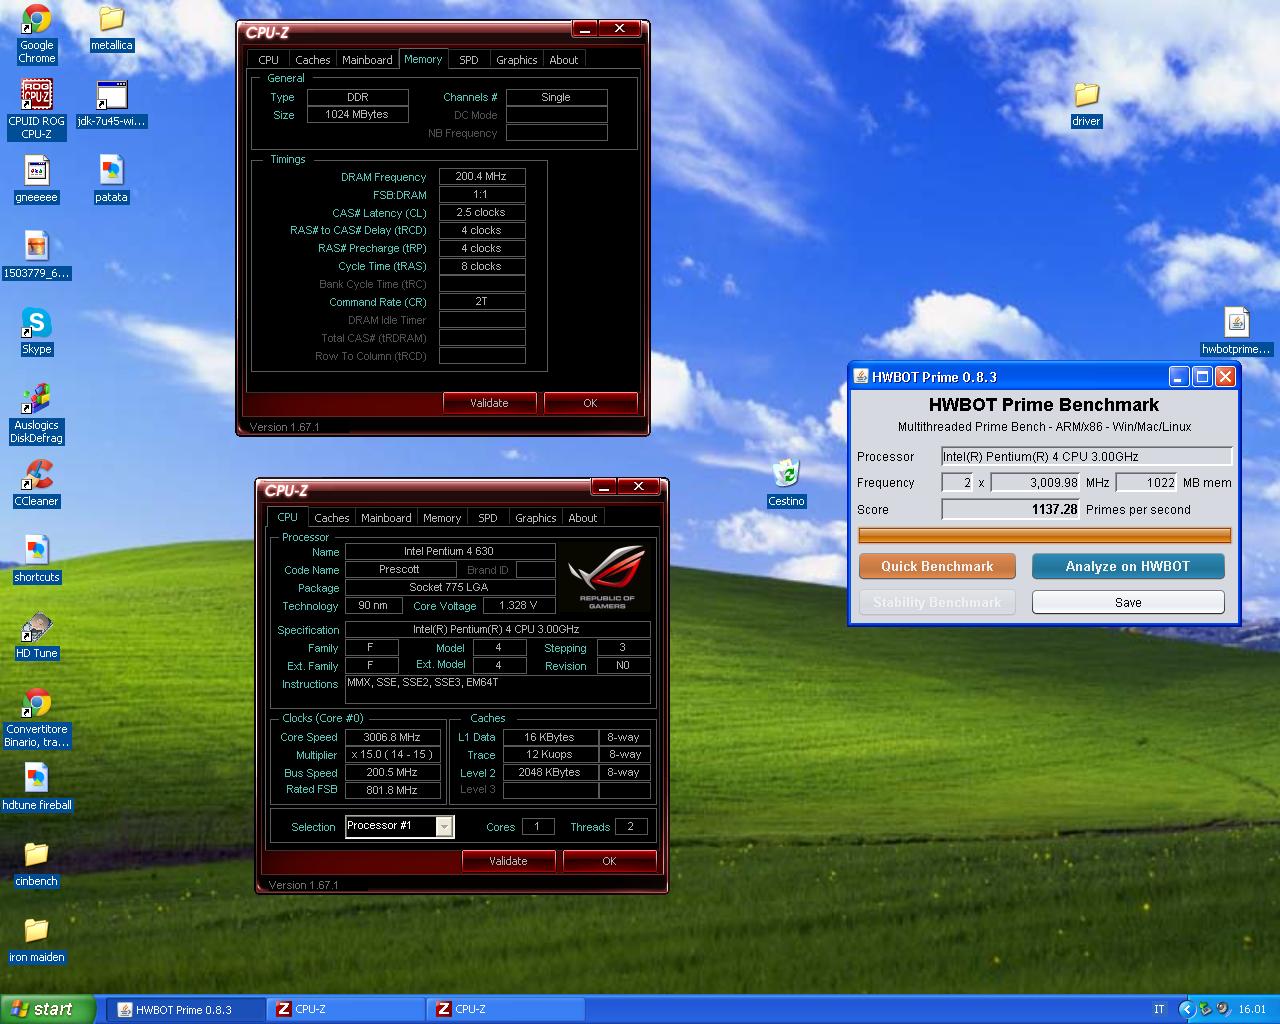This screenshot has width=1280, height=1024.
Task: Click the Level 2 cache value 2048 KBytes
Action: (549, 772)
